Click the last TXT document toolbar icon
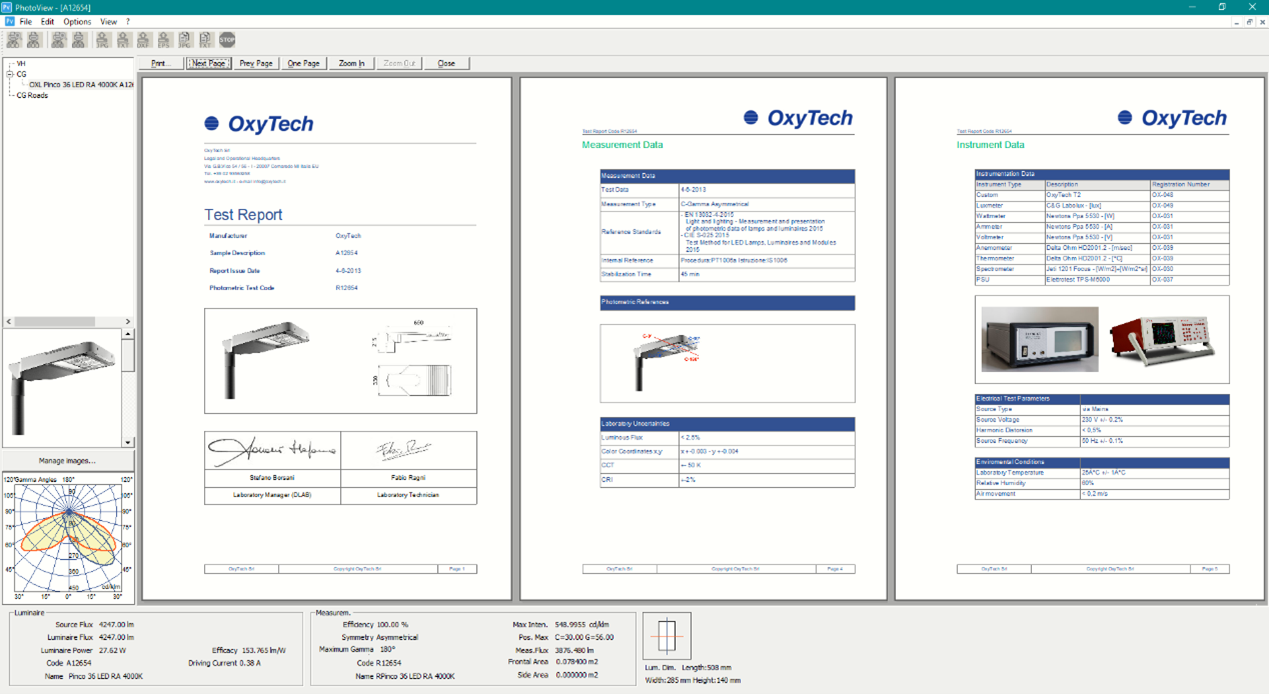1269x694 pixels. pos(206,40)
